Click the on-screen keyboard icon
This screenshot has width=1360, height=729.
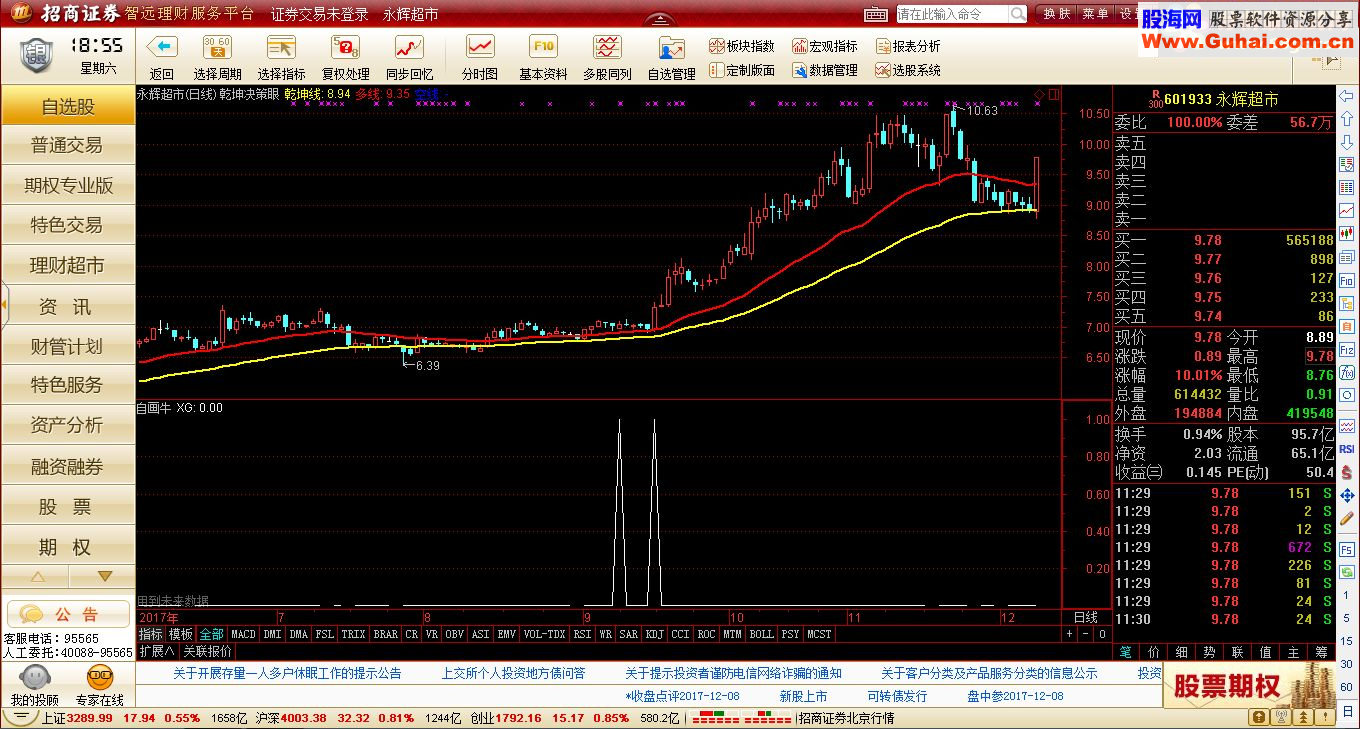click(875, 14)
